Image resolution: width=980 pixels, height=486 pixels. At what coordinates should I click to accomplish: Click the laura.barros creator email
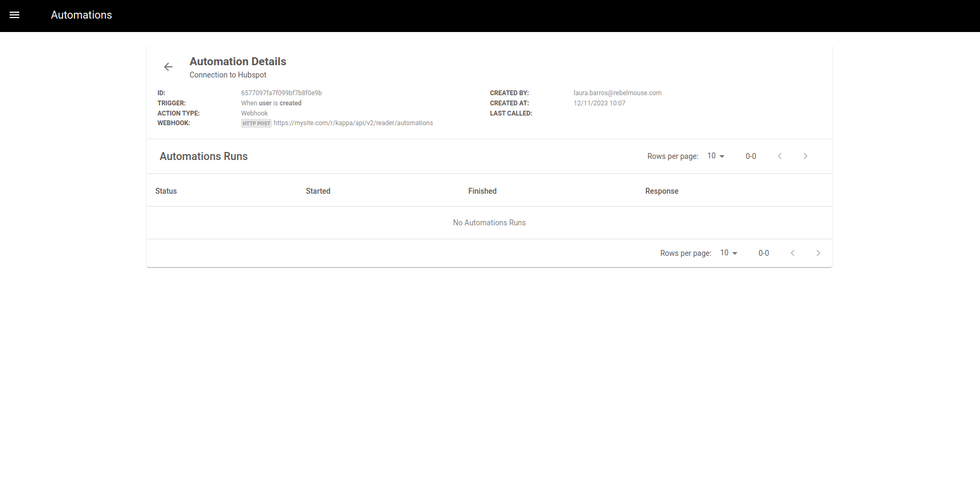click(x=617, y=93)
